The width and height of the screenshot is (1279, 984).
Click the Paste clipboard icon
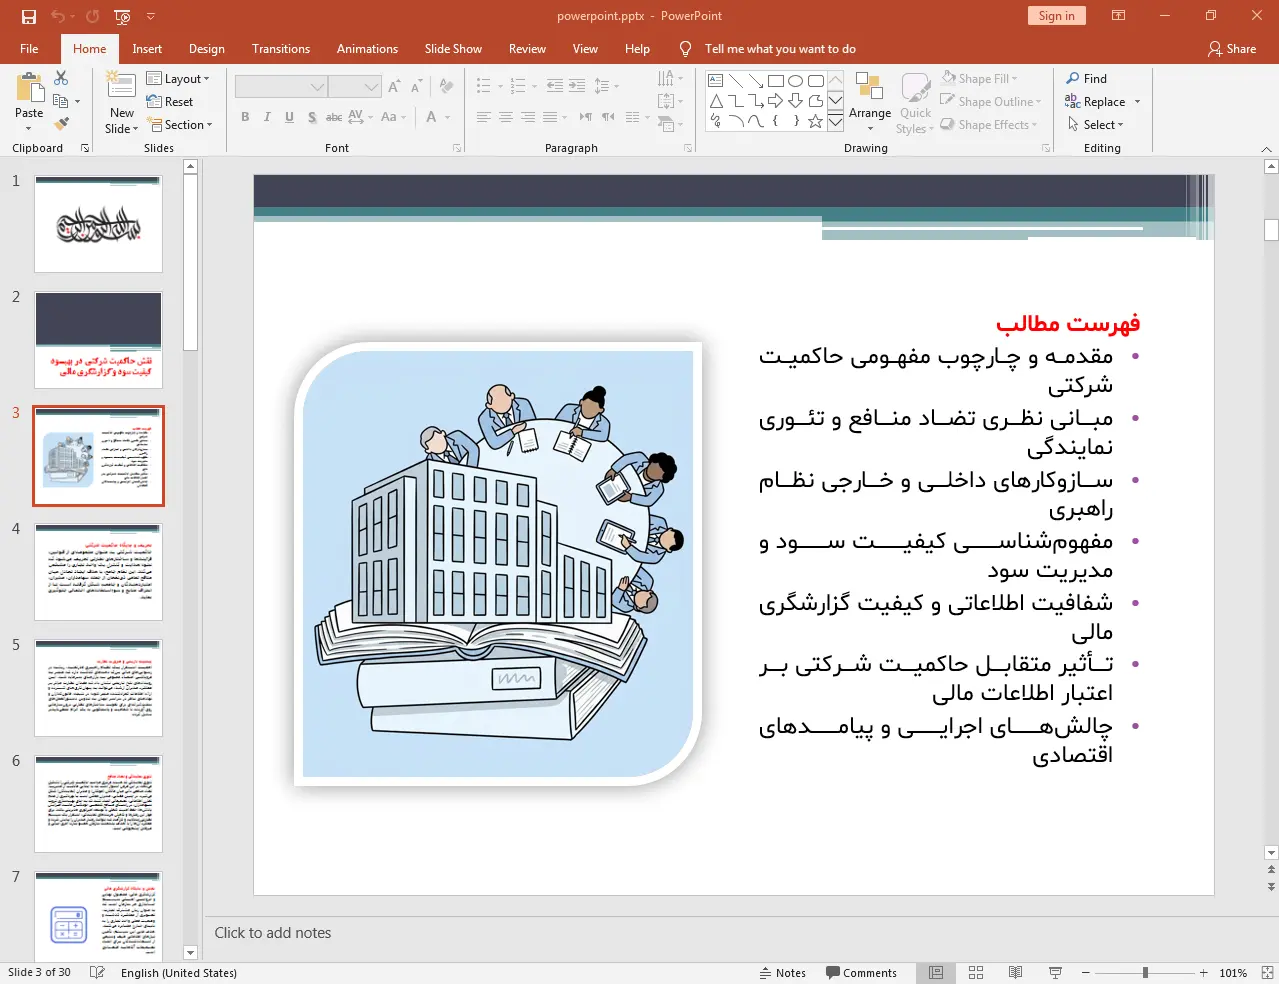[29, 89]
